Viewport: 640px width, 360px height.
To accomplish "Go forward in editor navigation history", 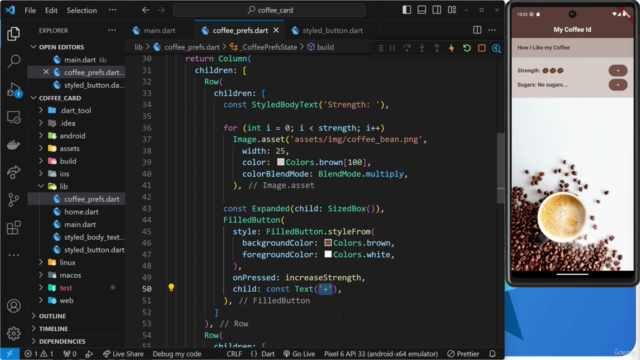I will tap(161, 10).
